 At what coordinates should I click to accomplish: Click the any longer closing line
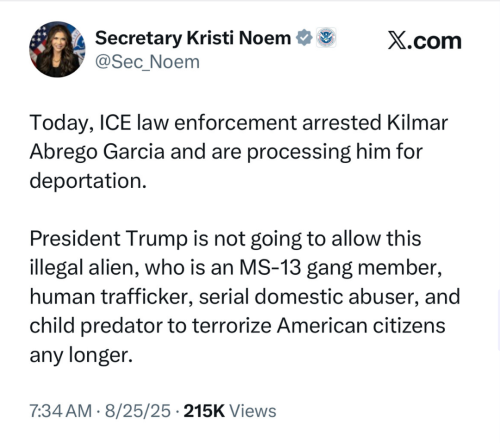(x=81, y=355)
